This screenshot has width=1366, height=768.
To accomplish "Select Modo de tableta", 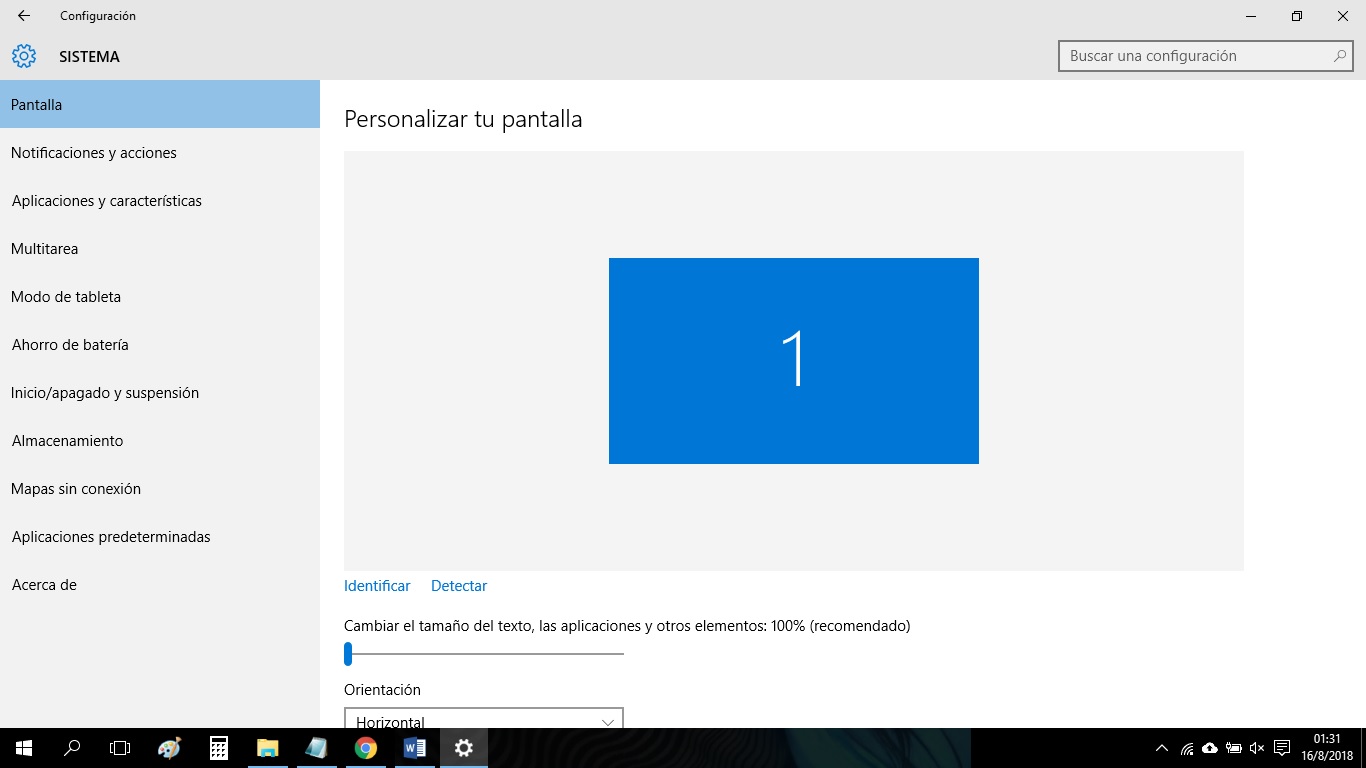I will coord(160,296).
